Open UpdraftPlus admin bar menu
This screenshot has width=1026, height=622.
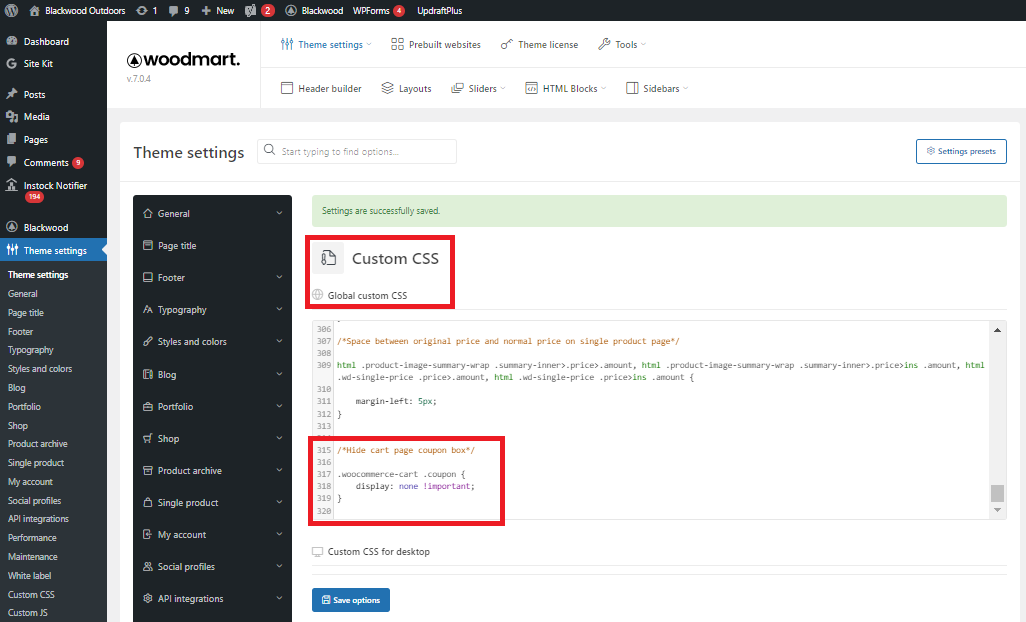pos(439,10)
